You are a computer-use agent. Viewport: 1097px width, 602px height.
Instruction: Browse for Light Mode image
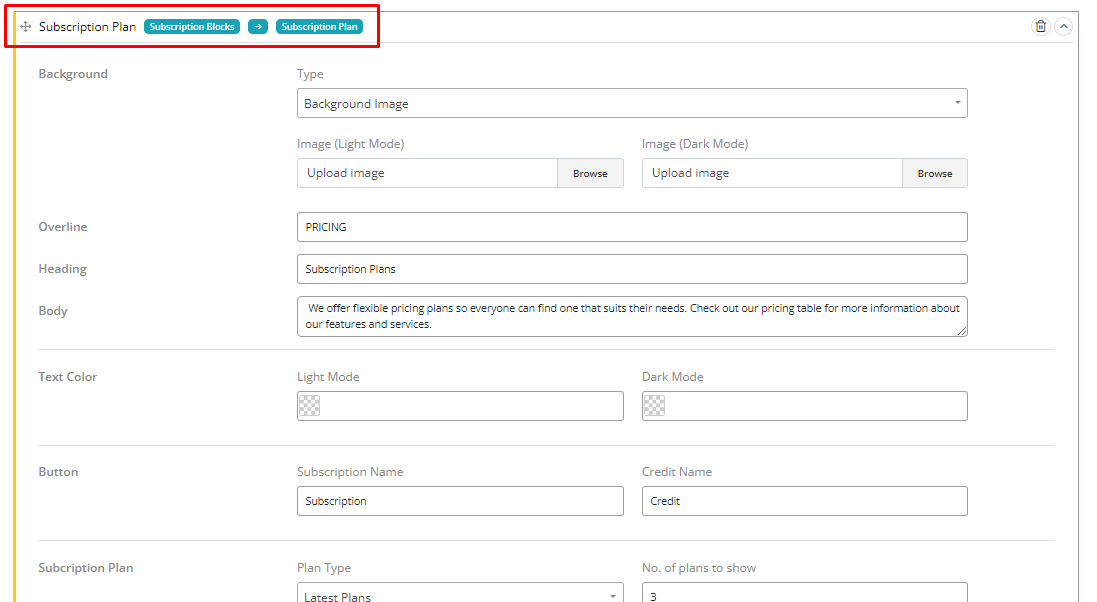(x=589, y=173)
